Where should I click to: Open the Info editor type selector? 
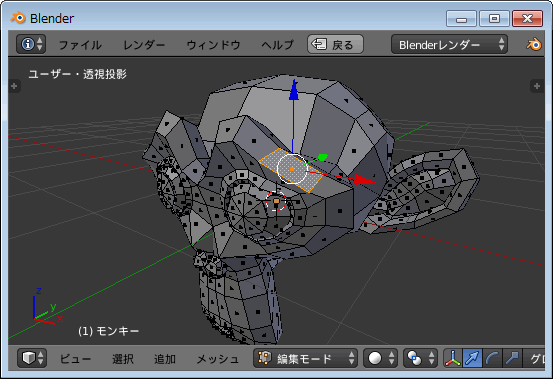pos(31,44)
